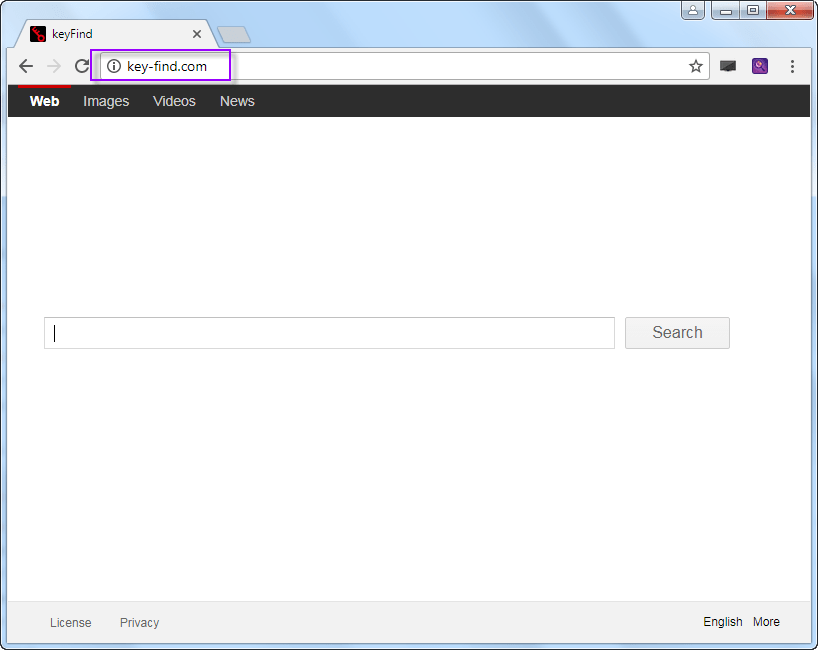Minimize the Chrome window

point(726,10)
